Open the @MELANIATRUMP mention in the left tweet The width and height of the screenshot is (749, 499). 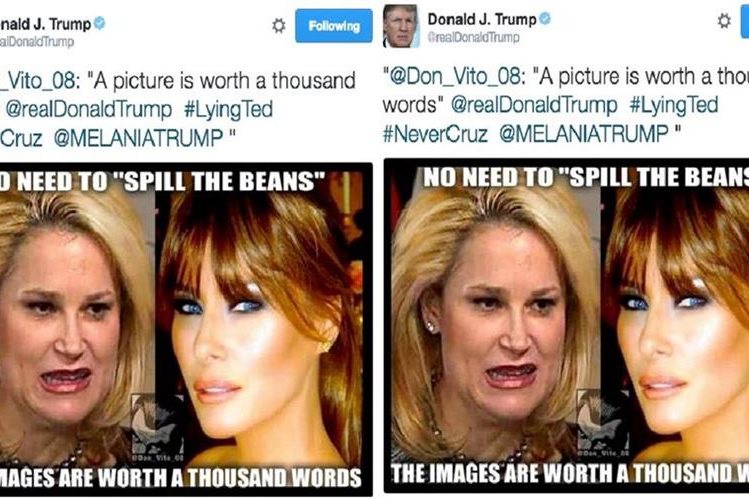click(139, 138)
